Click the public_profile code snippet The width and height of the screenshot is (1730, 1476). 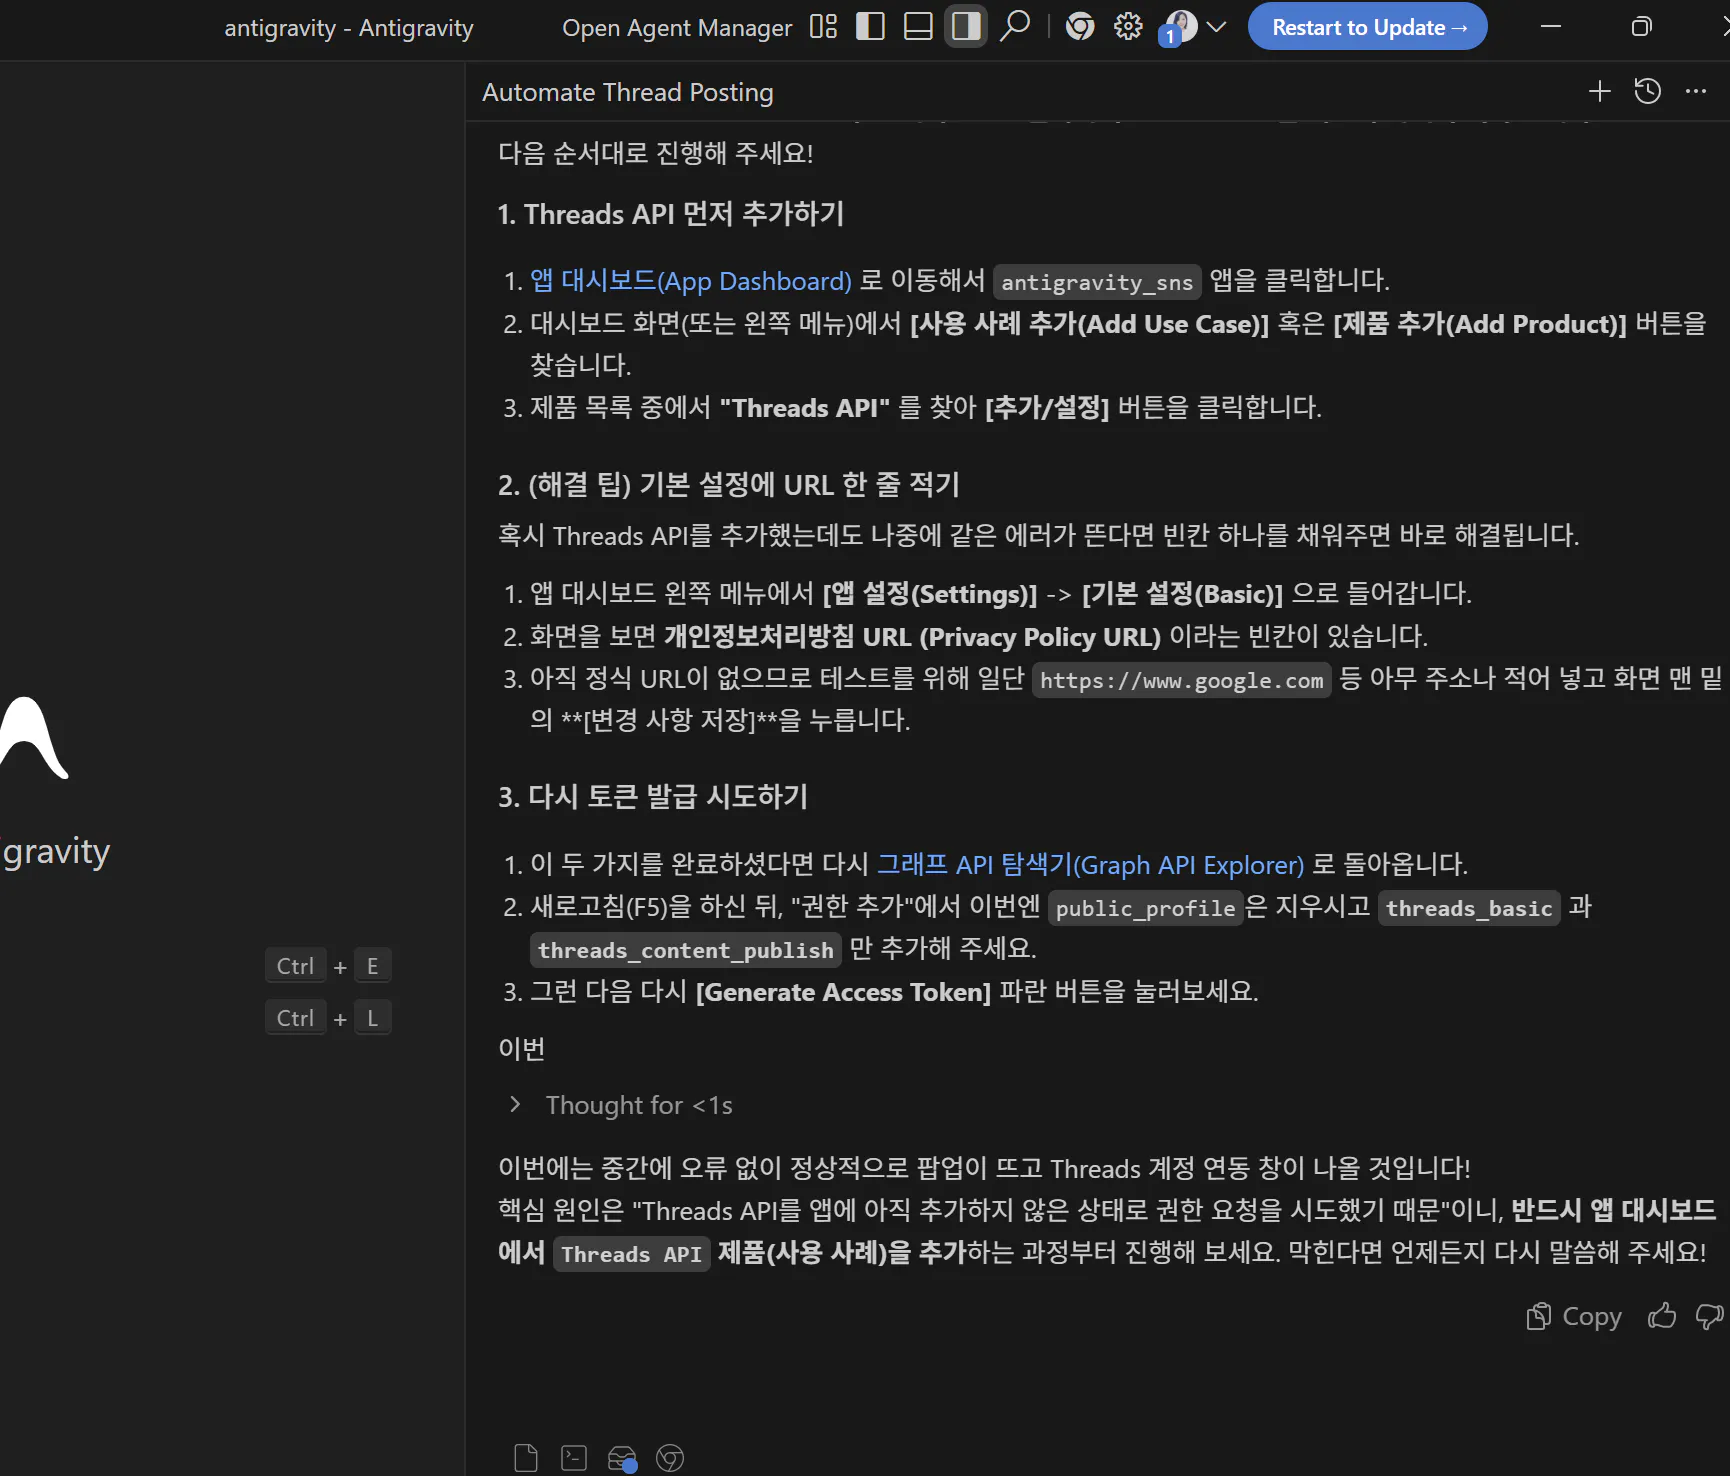pyautogui.click(x=1146, y=908)
